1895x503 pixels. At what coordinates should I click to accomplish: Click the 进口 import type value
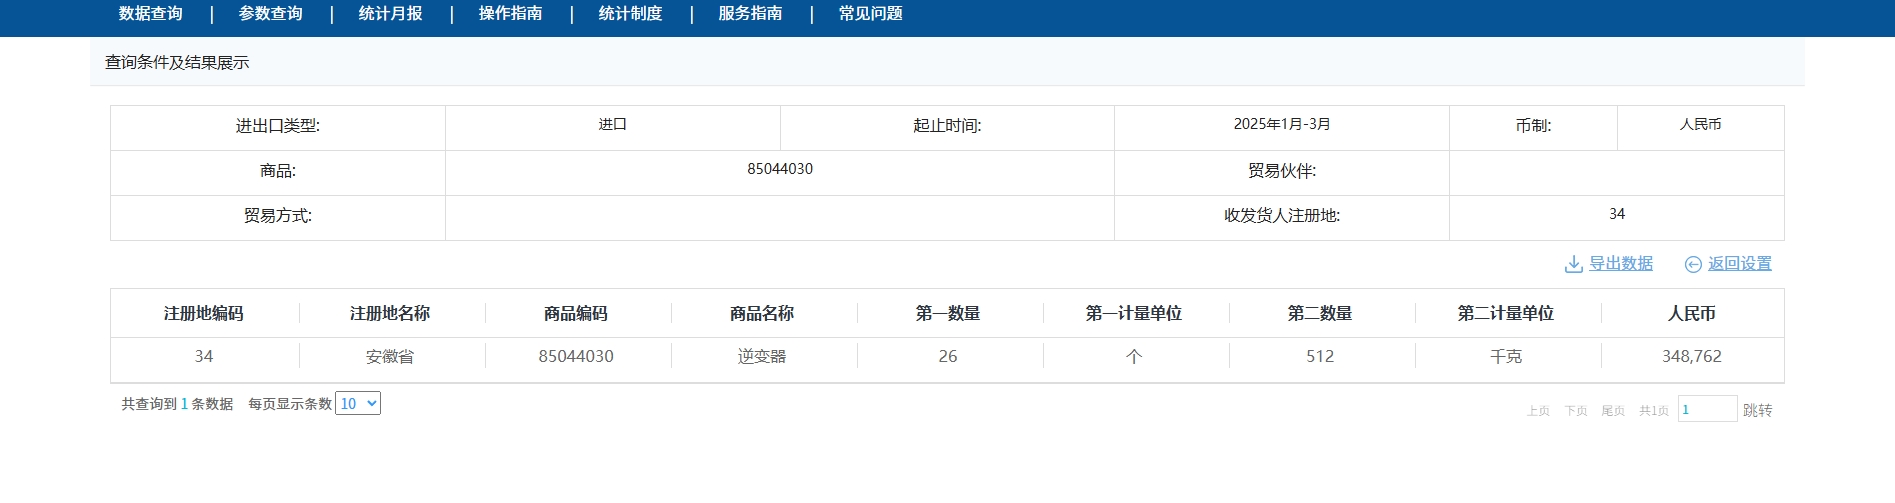pyautogui.click(x=613, y=124)
